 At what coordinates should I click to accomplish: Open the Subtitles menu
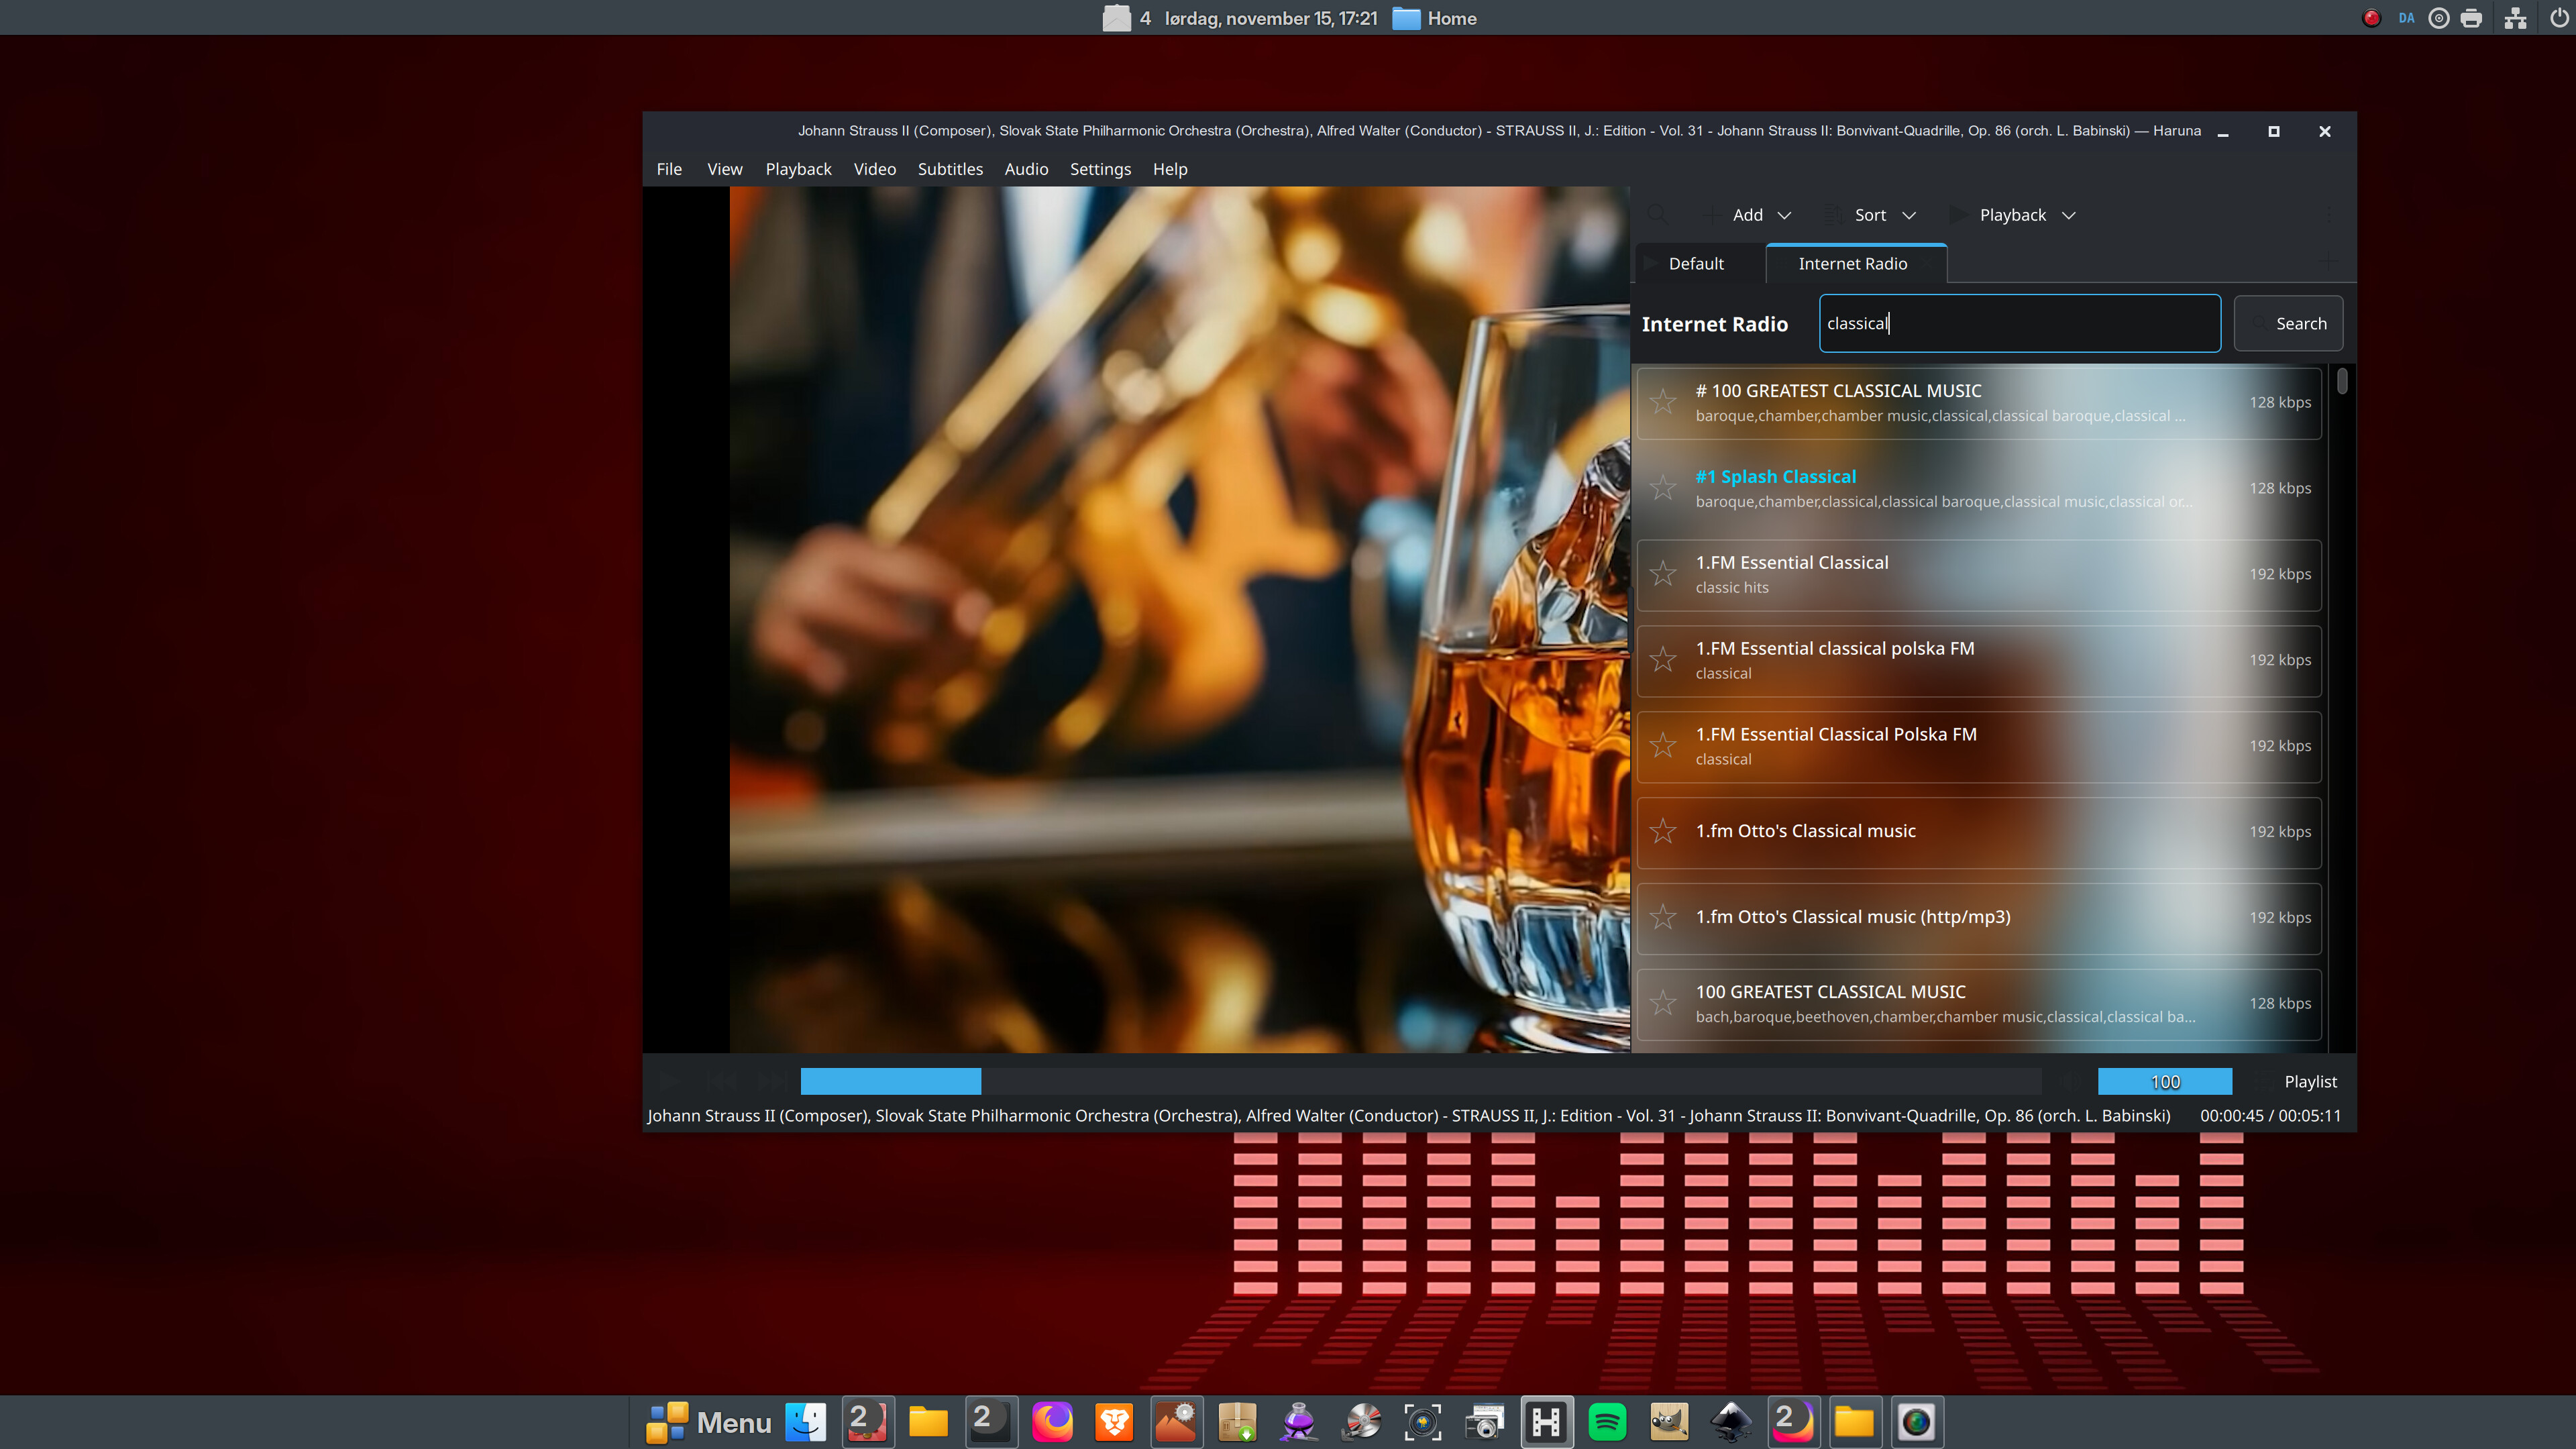950,169
